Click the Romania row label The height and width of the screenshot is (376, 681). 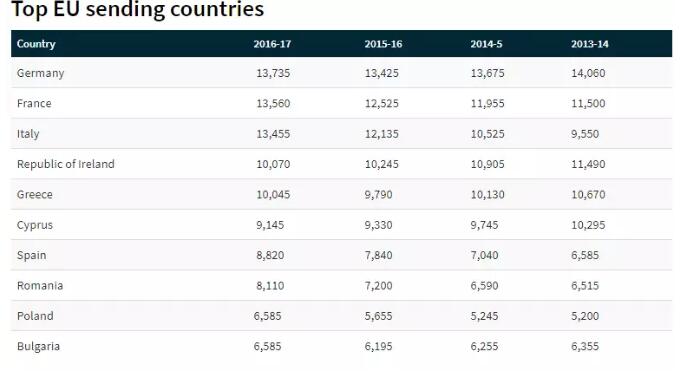pyautogui.click(x=40, y=286)
